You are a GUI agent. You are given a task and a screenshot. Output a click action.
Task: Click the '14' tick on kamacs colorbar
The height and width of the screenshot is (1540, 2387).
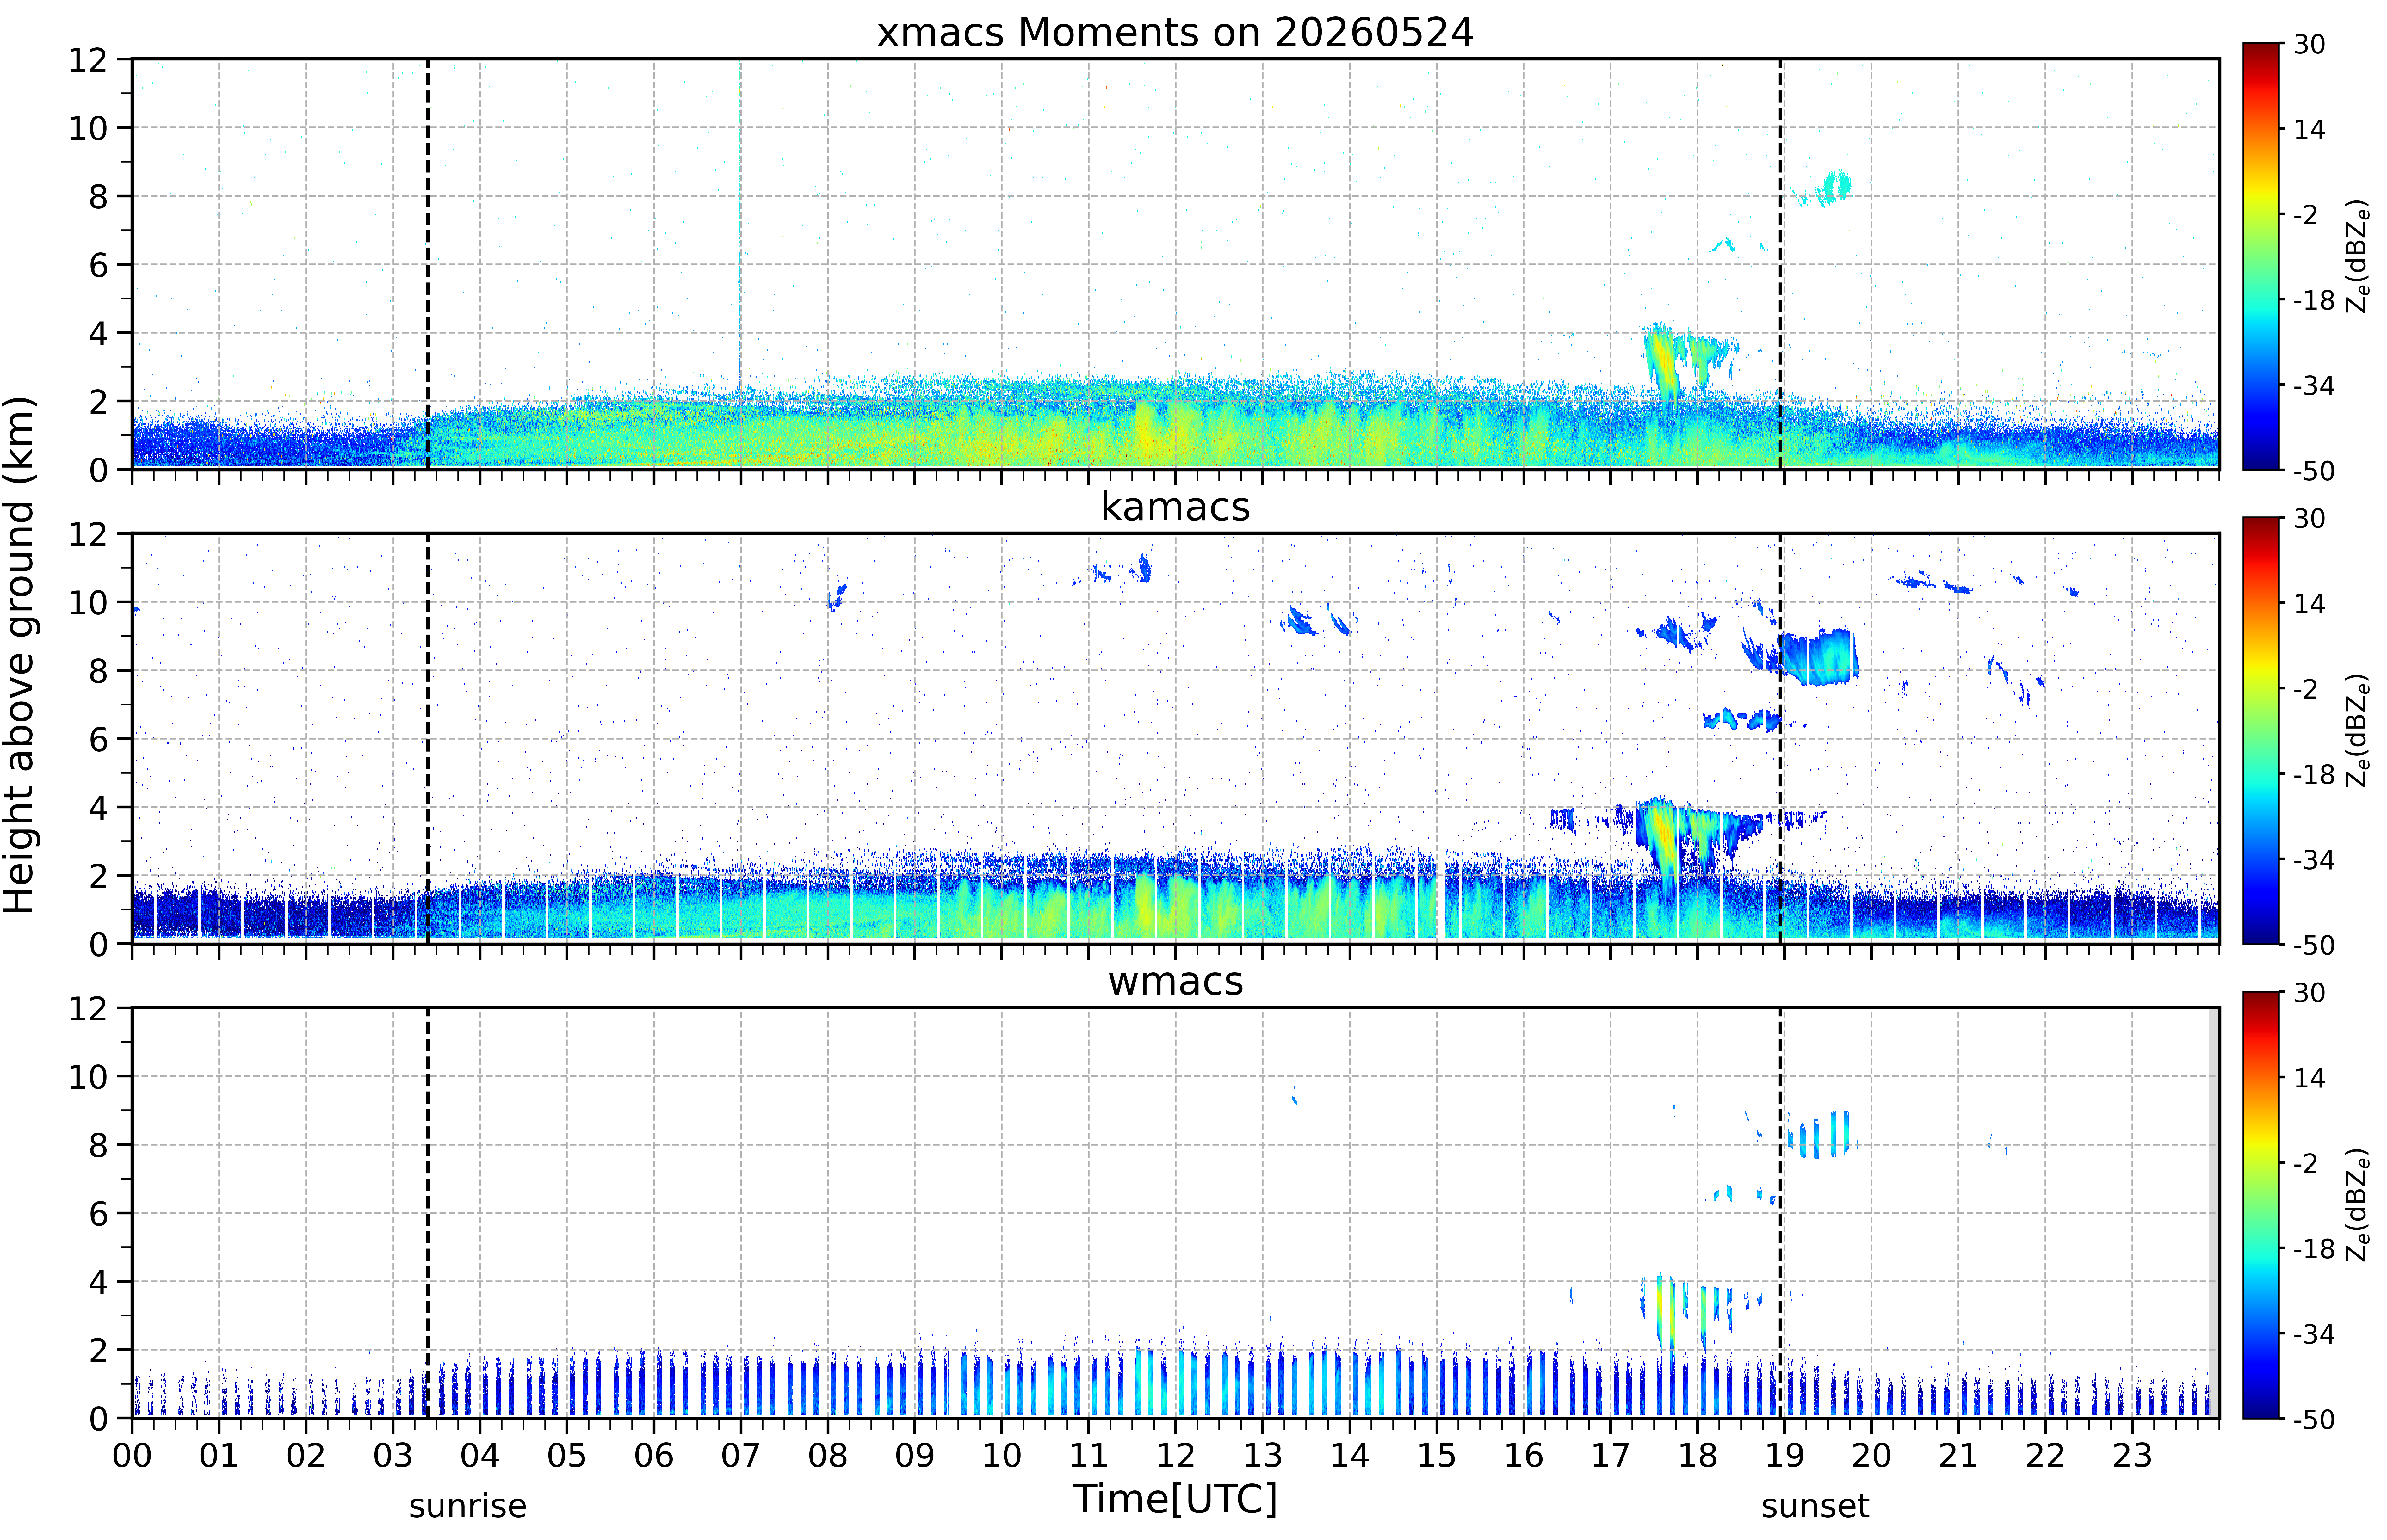coord(2309,603)
